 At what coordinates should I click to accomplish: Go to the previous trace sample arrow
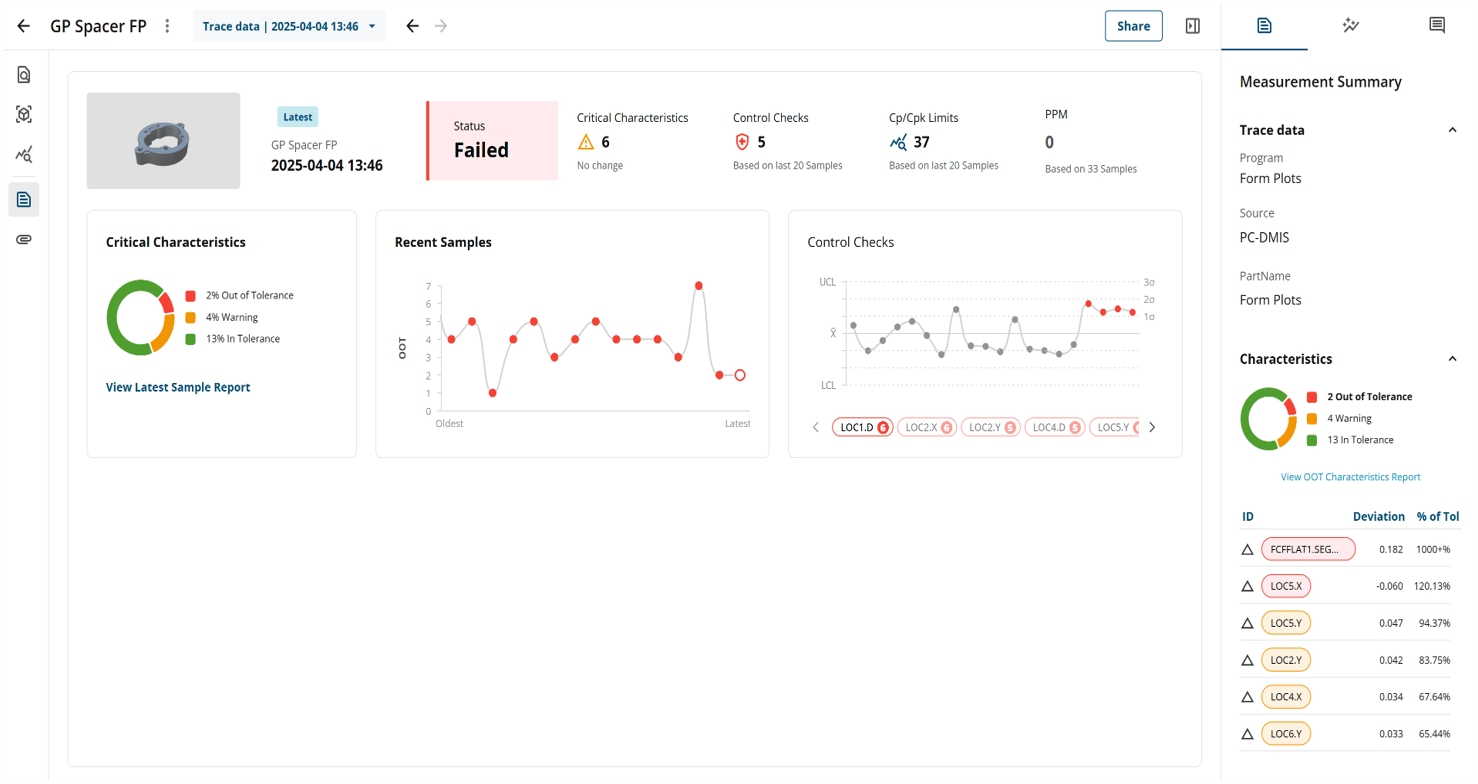pos(412,26)
